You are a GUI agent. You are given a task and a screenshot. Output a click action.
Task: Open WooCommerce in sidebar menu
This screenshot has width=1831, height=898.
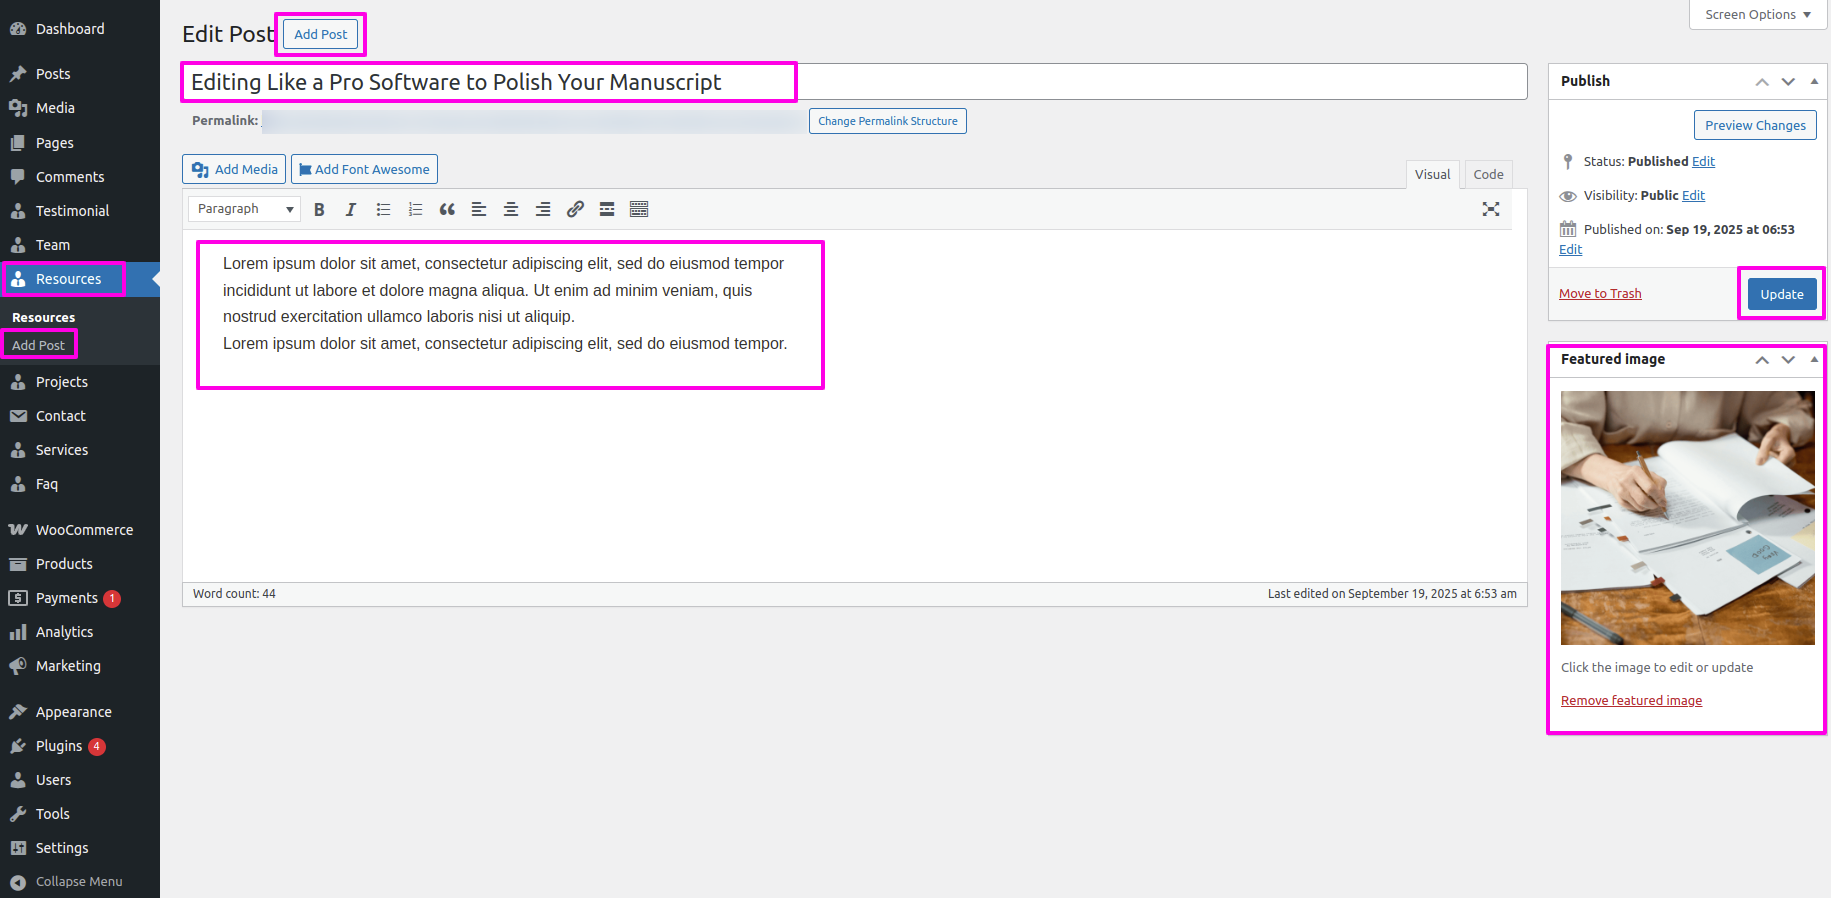coord(84,530)
